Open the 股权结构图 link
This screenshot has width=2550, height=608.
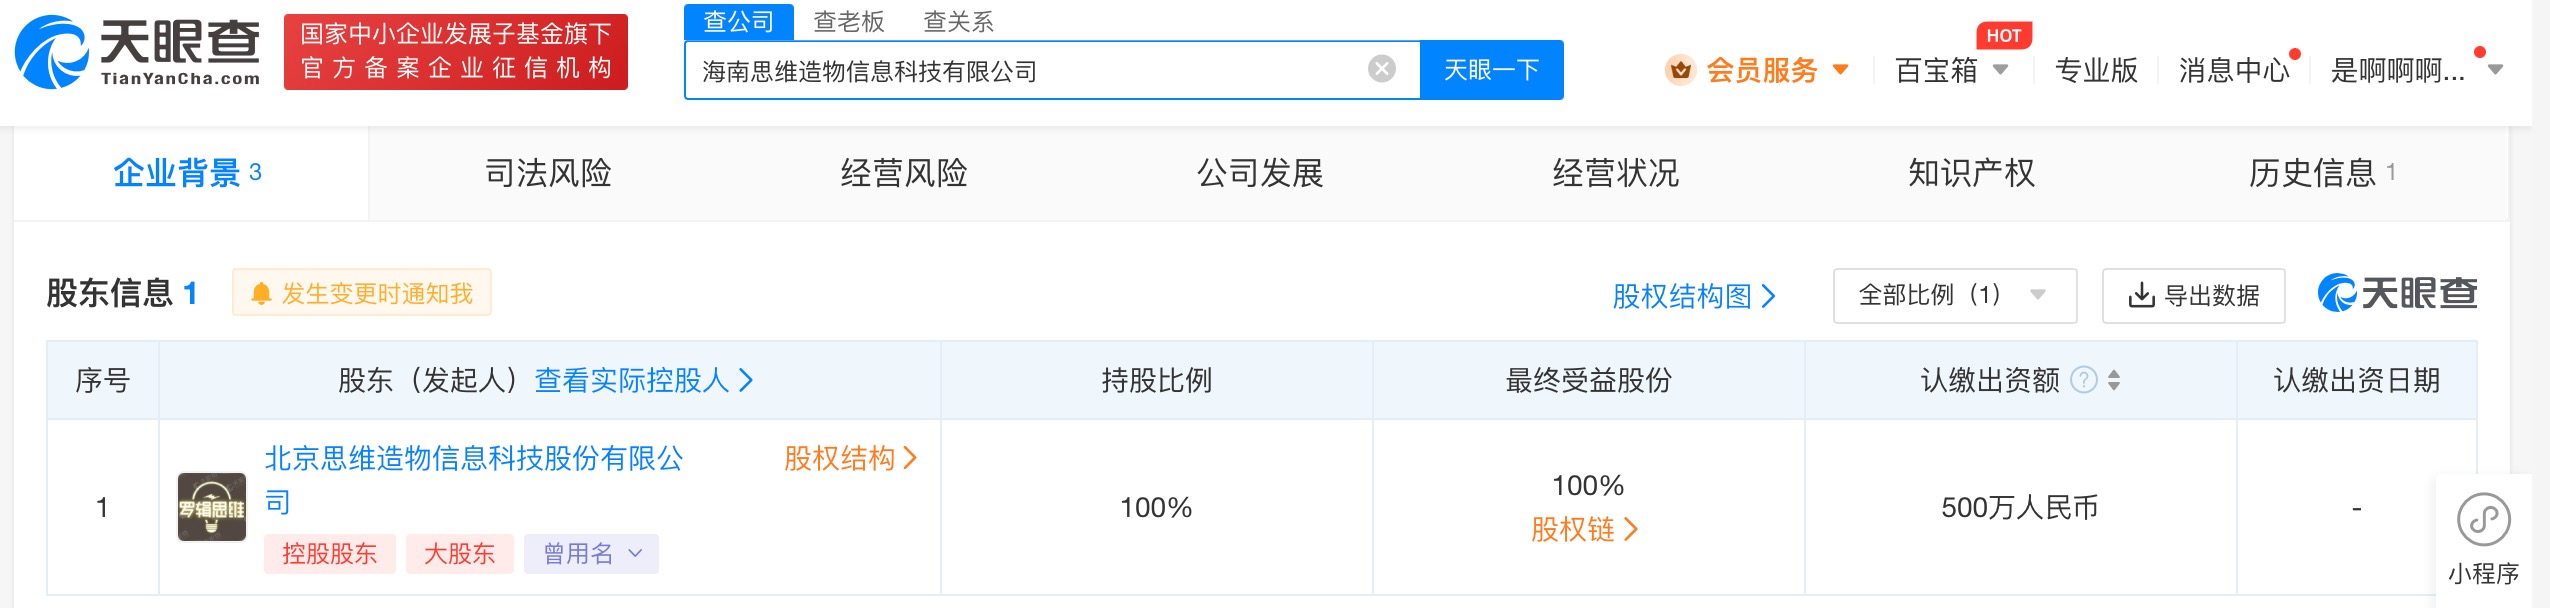point(1693,296)
